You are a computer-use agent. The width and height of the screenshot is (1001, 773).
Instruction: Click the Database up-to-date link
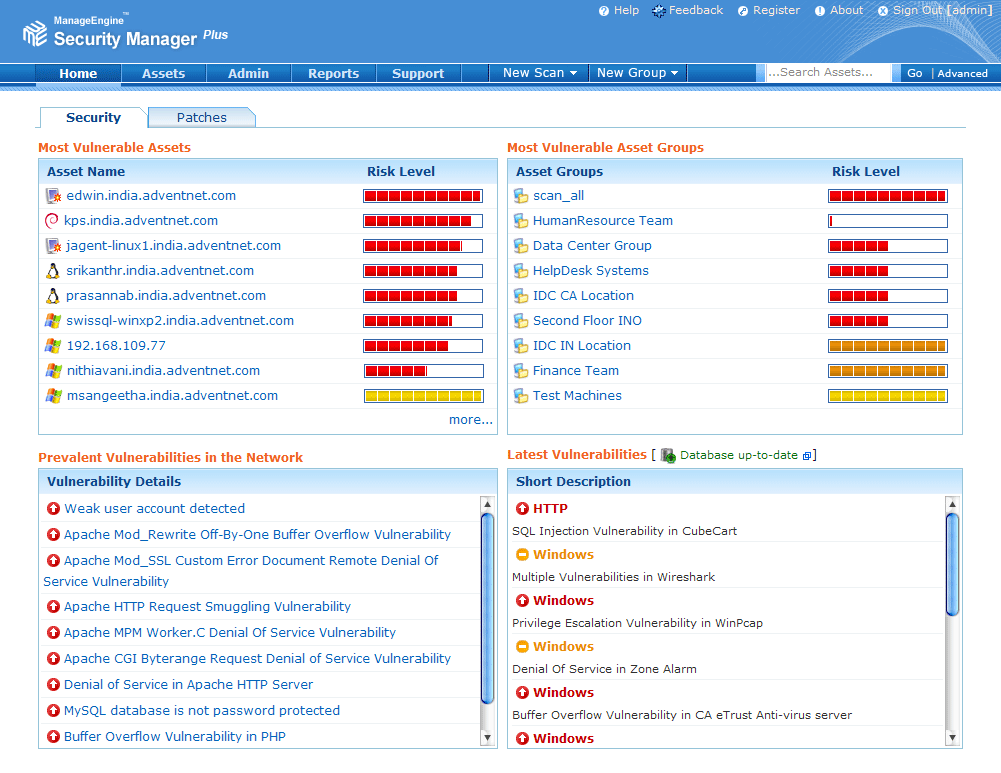point(739,455)
